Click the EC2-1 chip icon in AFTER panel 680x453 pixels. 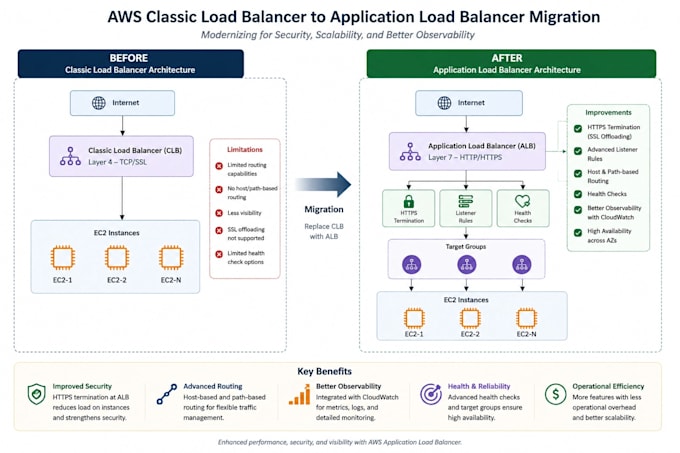tap(414, 318)
